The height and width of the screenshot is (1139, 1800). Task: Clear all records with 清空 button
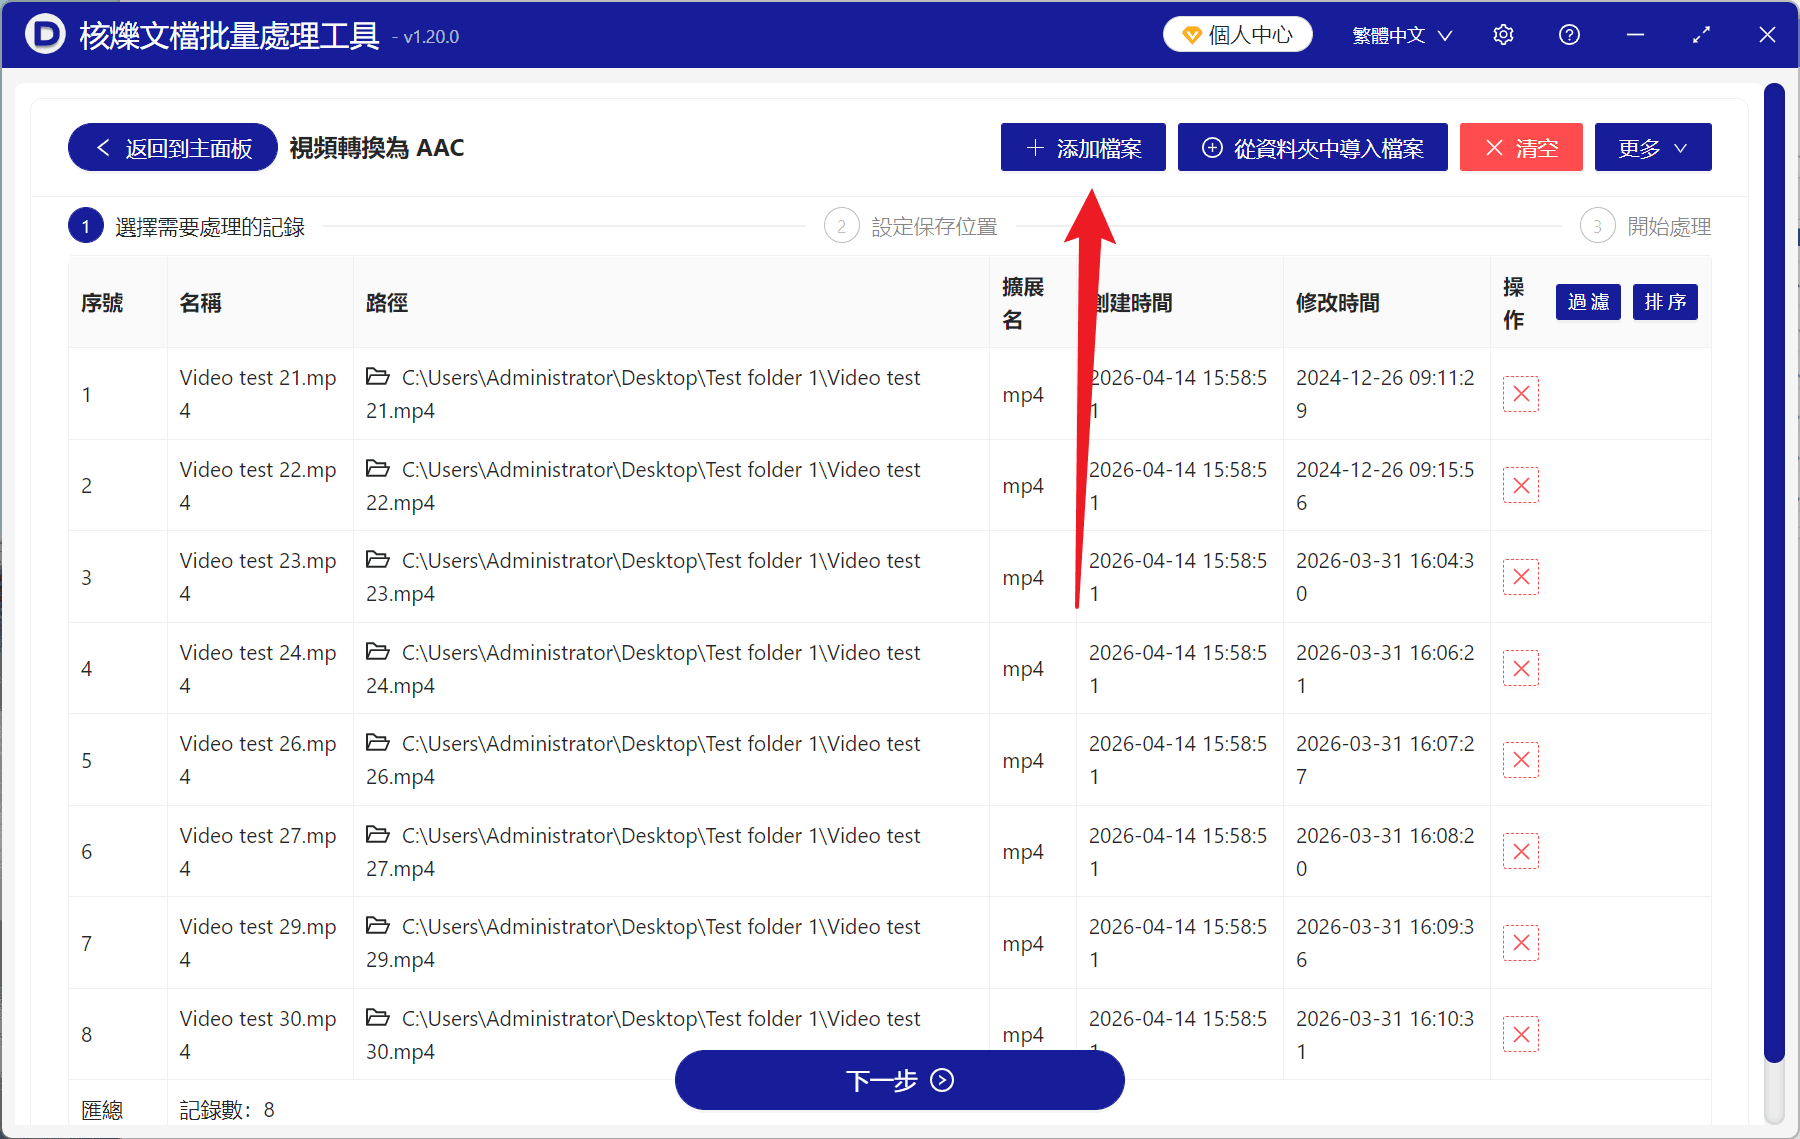pos(1520,148)
